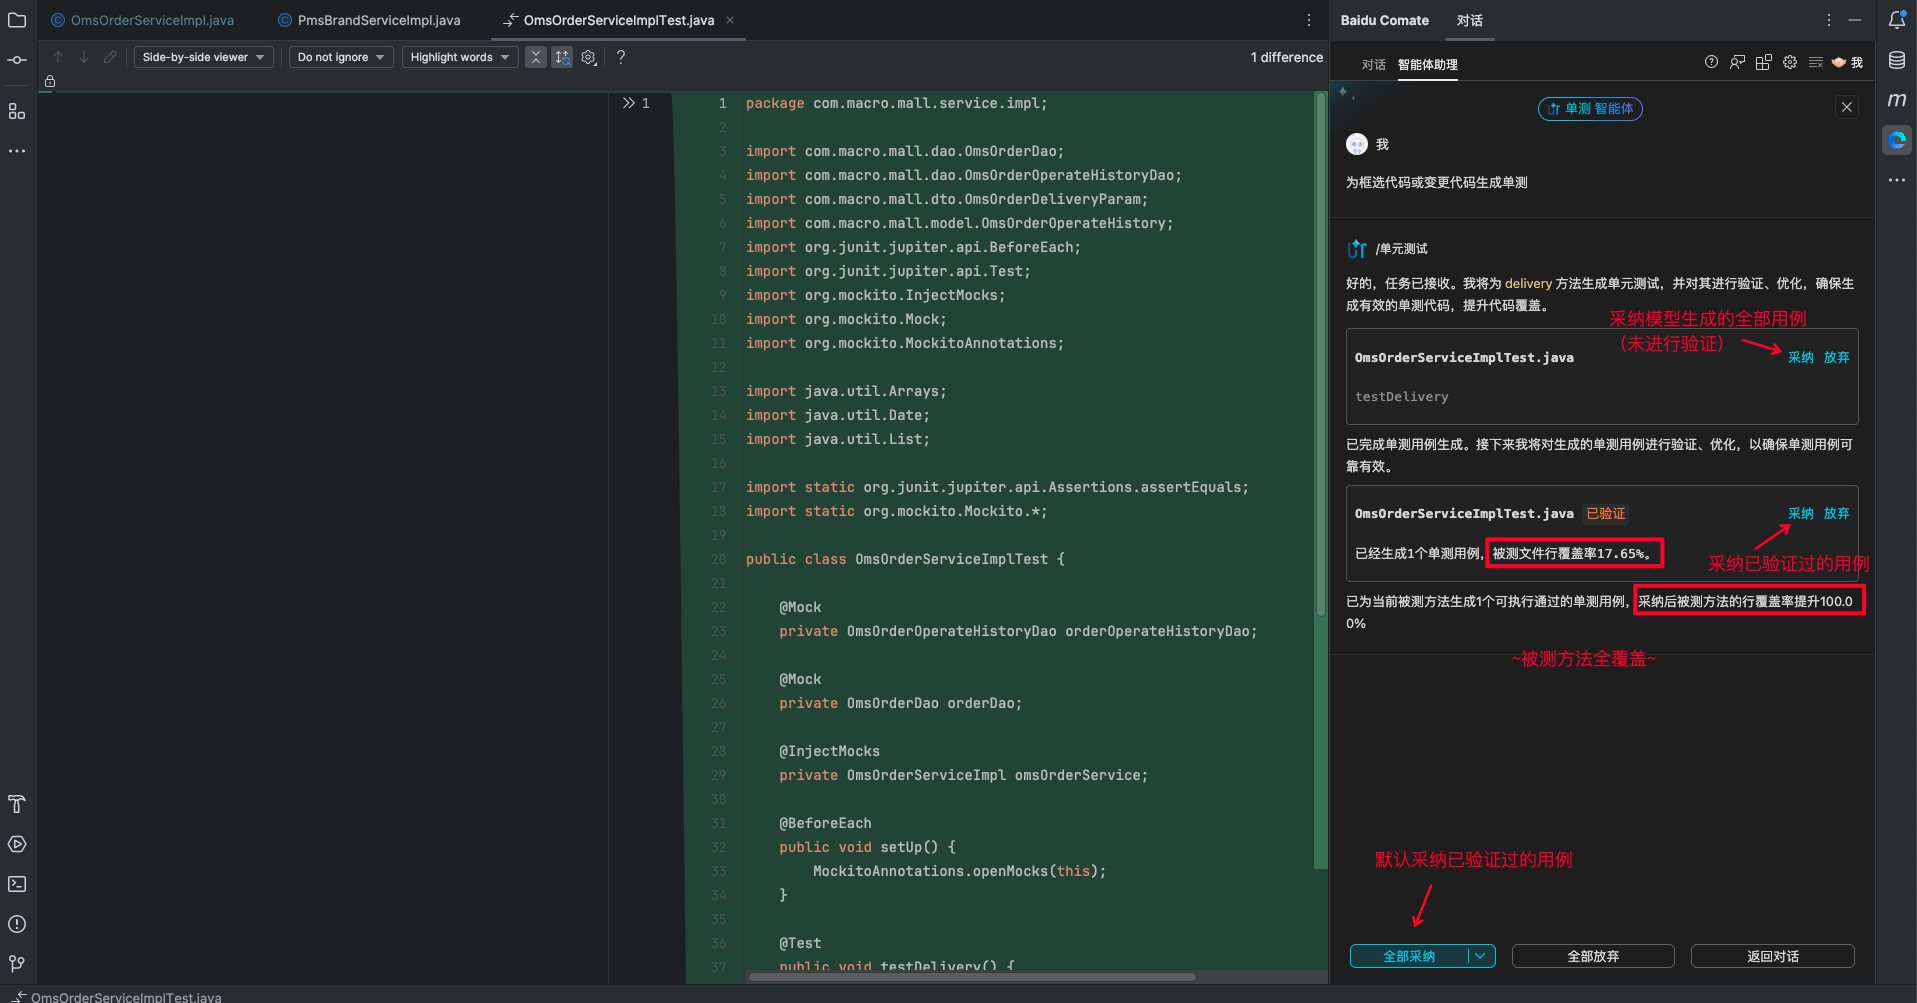Click the 已验证 status badge
Screen dimensions: 1917x1003
coord(1606,513)
